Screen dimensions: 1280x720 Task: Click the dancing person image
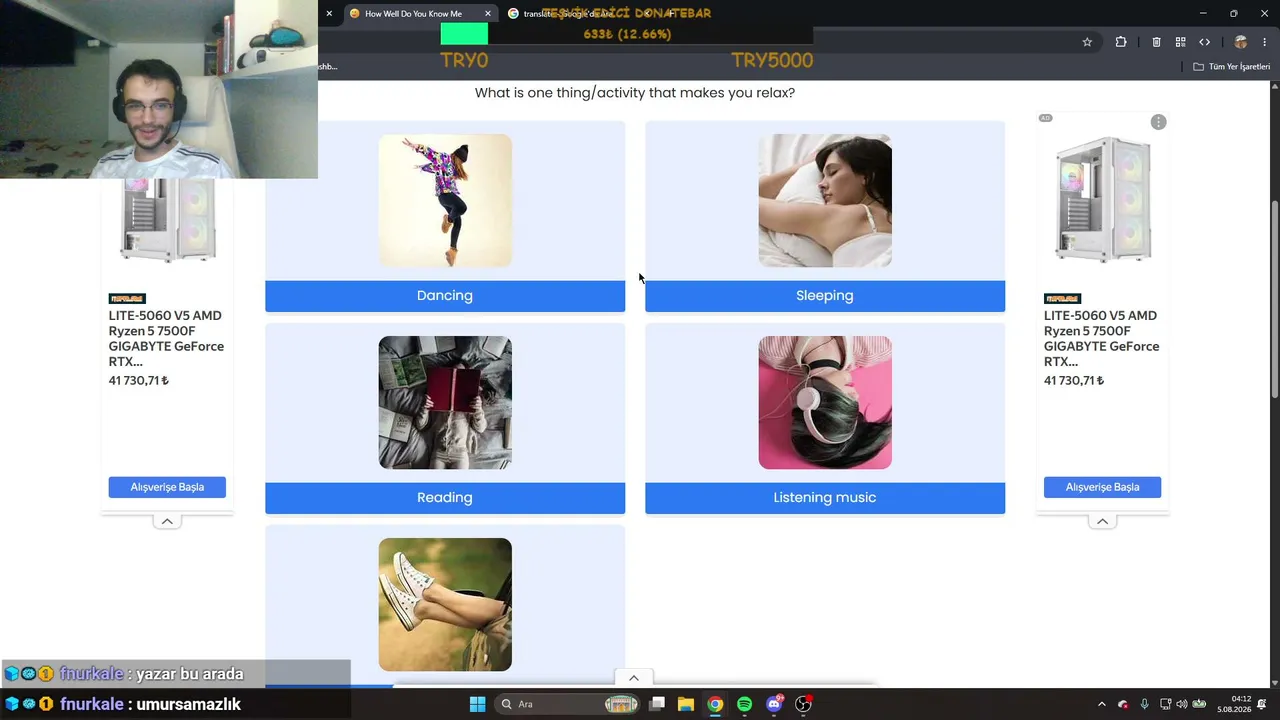(445, 201)
